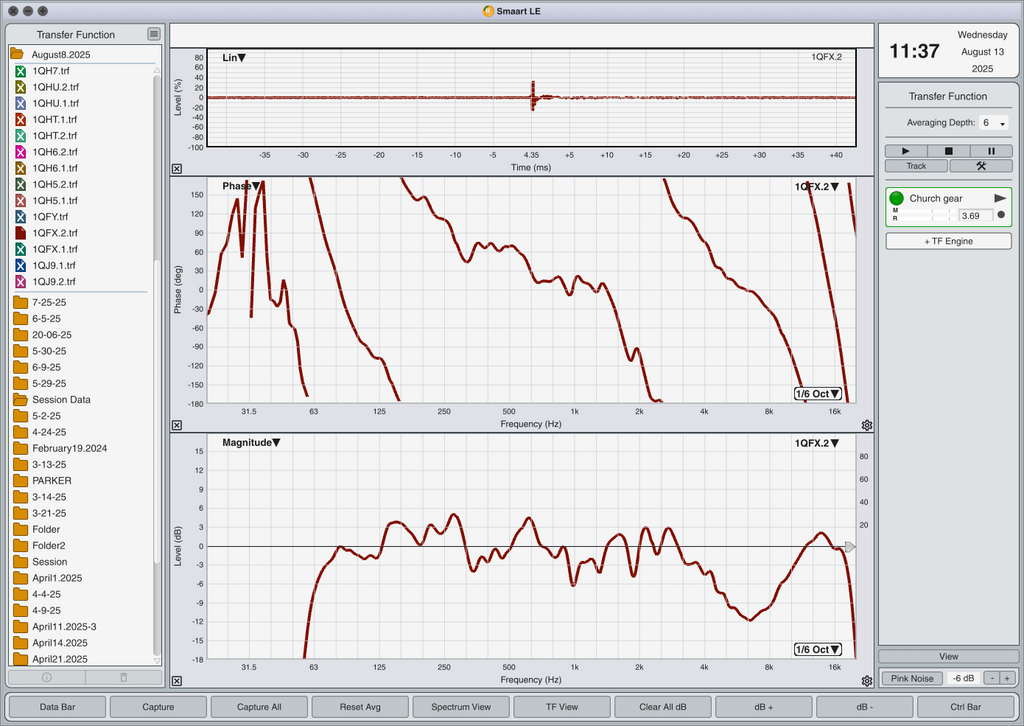Pause the measurement with the pause button
The height and width of the screenshot is (726, 1024).
pos(991,151)
